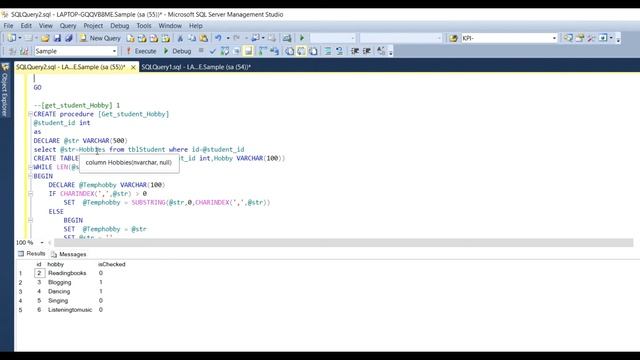Select the SQLQuery2.sql tab
Screen dimensions: 640x360
point(71,67)
